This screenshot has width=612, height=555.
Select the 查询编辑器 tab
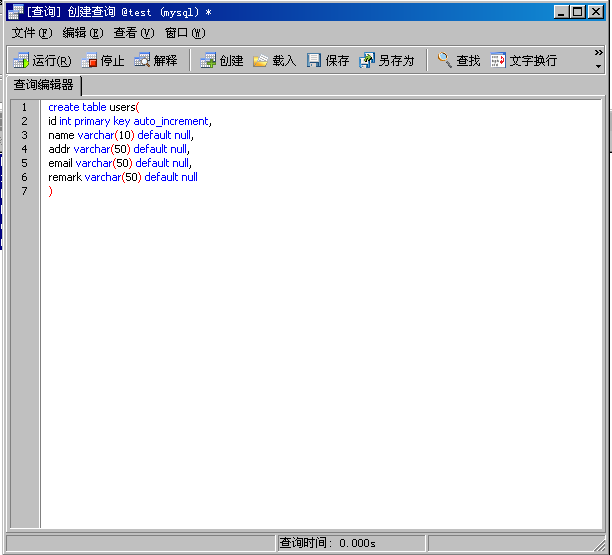(44, 85)
